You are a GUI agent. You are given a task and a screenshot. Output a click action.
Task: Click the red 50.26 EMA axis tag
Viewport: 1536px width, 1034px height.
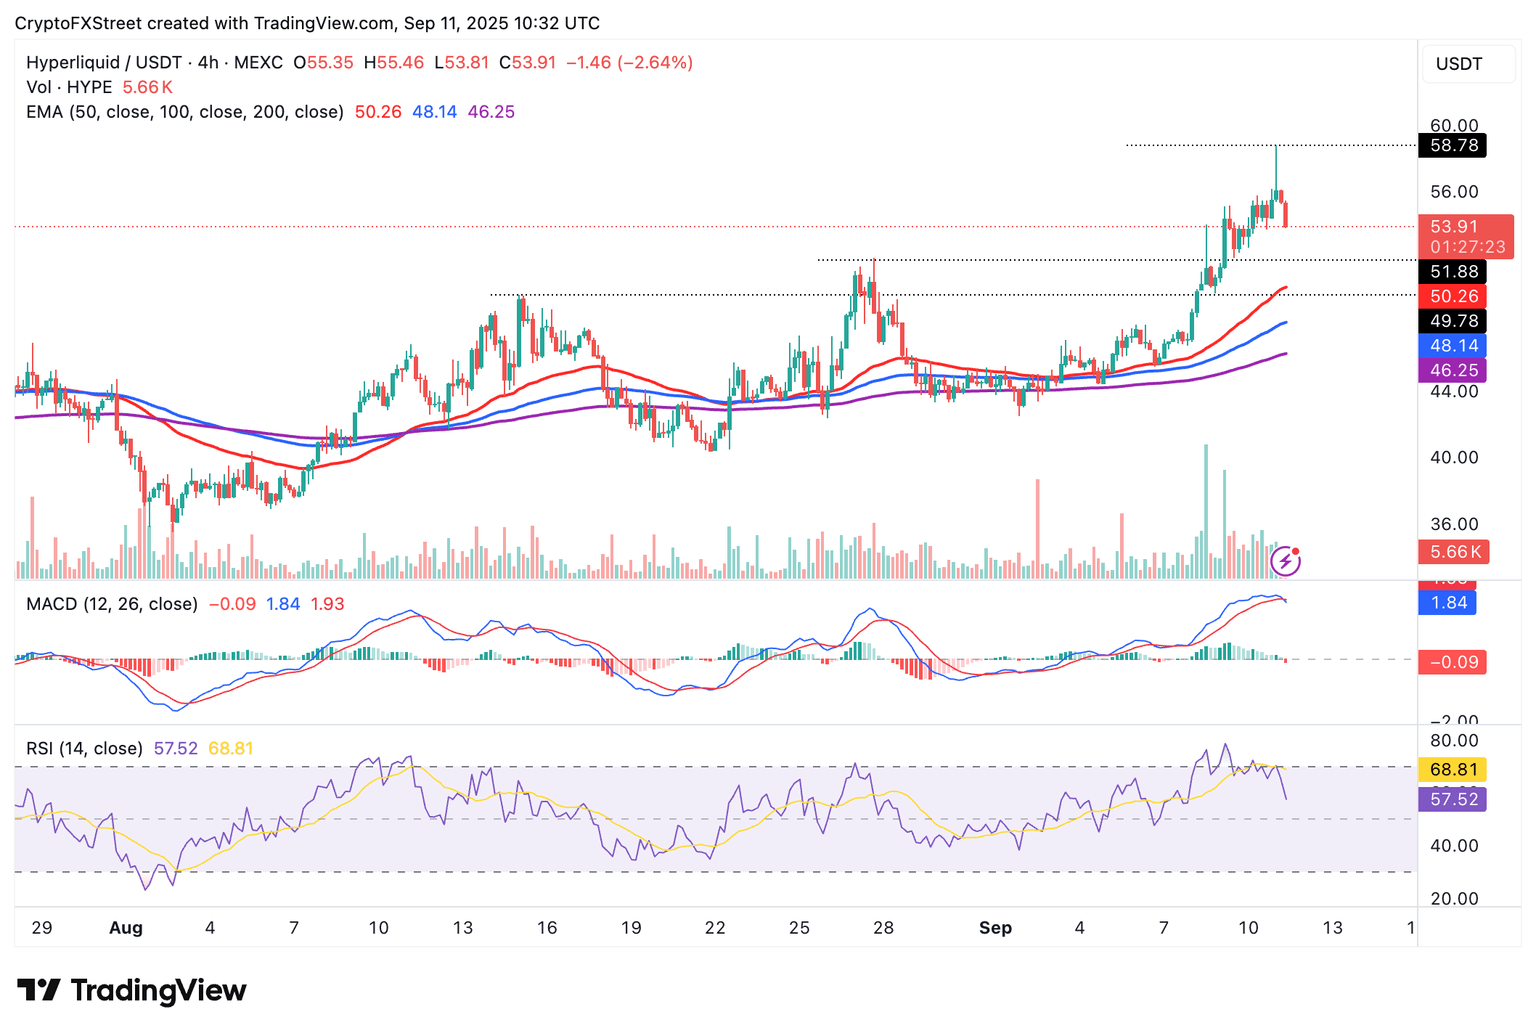pos(1453,296)
